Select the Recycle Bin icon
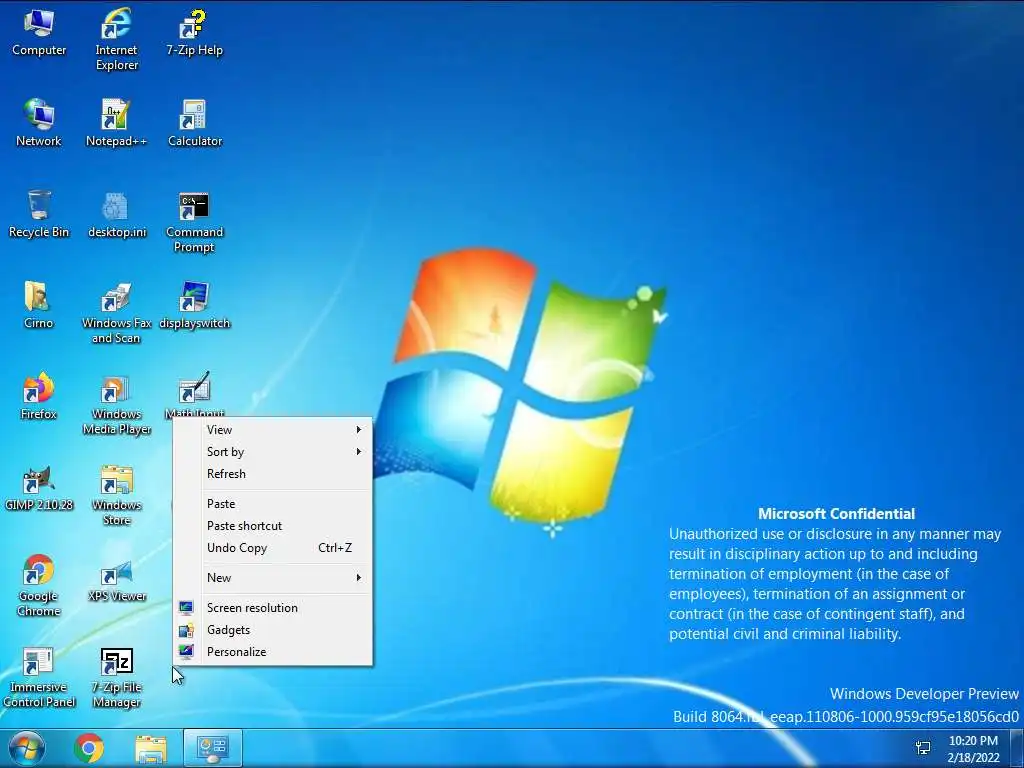 click(x=39, y=214)
